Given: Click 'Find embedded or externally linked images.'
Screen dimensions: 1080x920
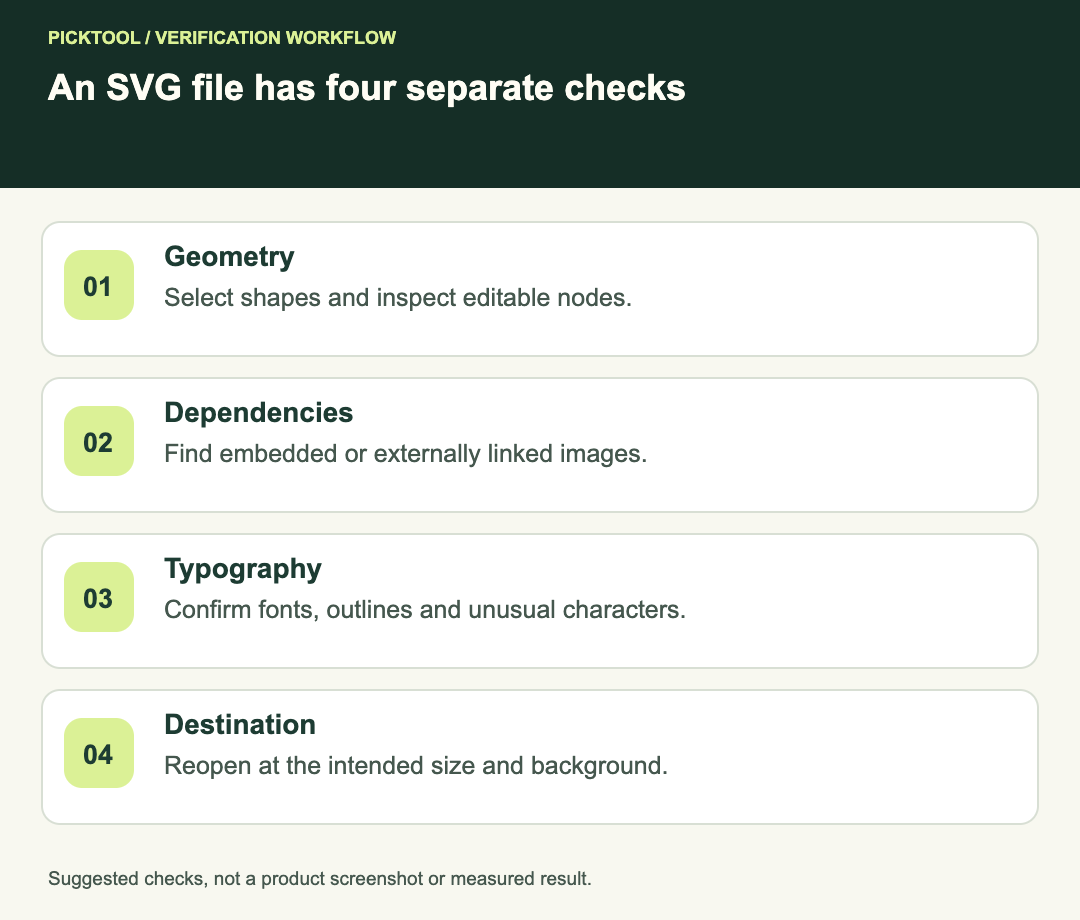Looking at the screenshot, I should [x=406, y=454].
